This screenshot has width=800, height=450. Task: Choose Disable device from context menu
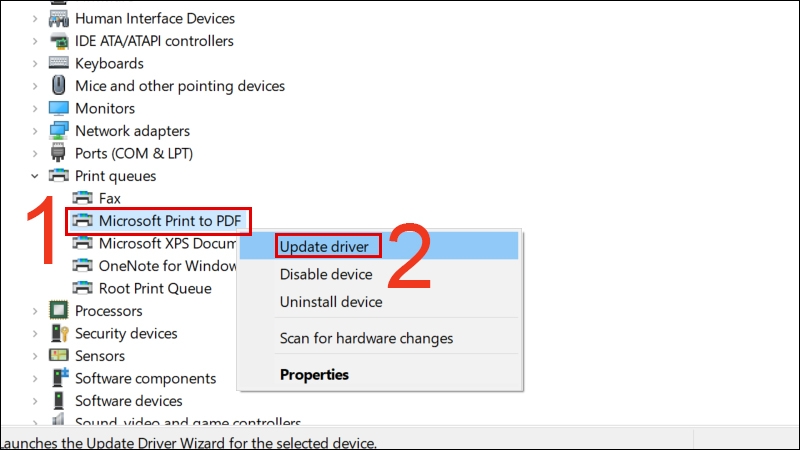point(330,274)
